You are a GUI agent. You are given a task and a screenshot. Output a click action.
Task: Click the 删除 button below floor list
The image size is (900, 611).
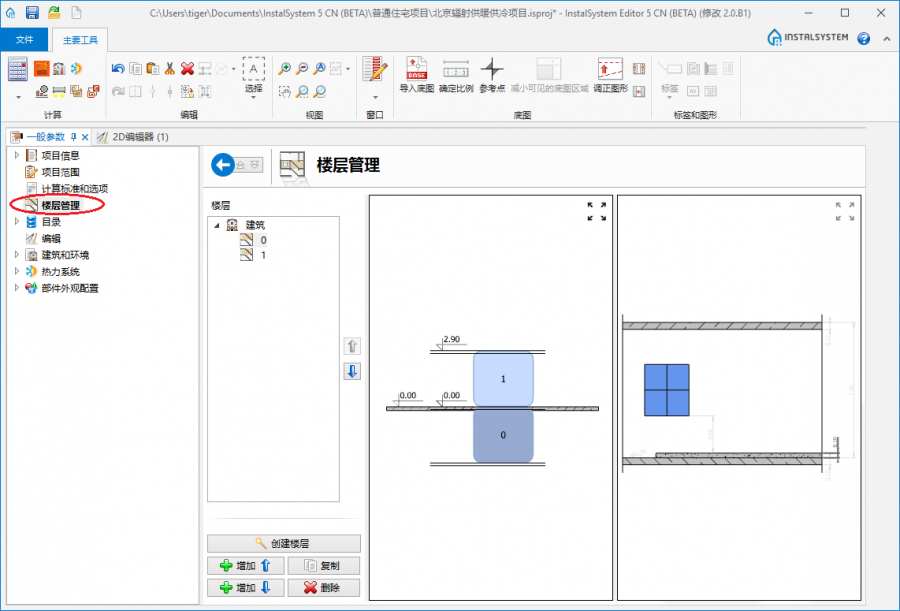pos(323,588)
